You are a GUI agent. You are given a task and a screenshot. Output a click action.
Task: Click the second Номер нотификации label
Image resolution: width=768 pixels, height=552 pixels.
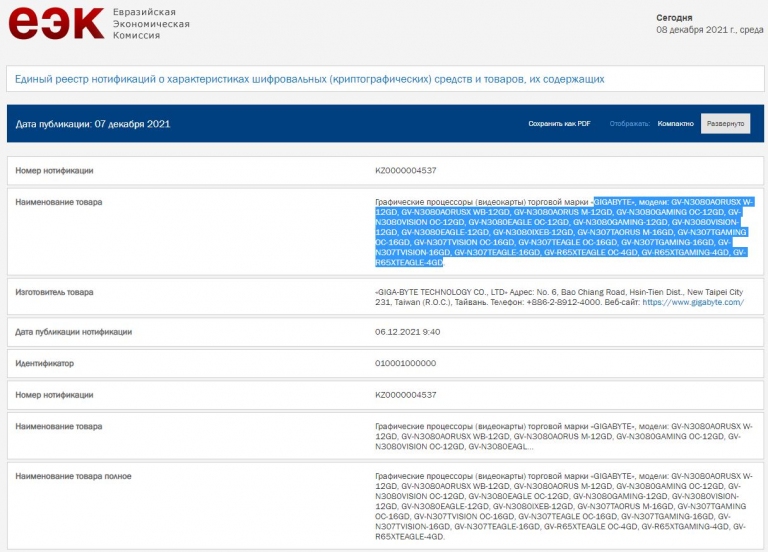54,395
